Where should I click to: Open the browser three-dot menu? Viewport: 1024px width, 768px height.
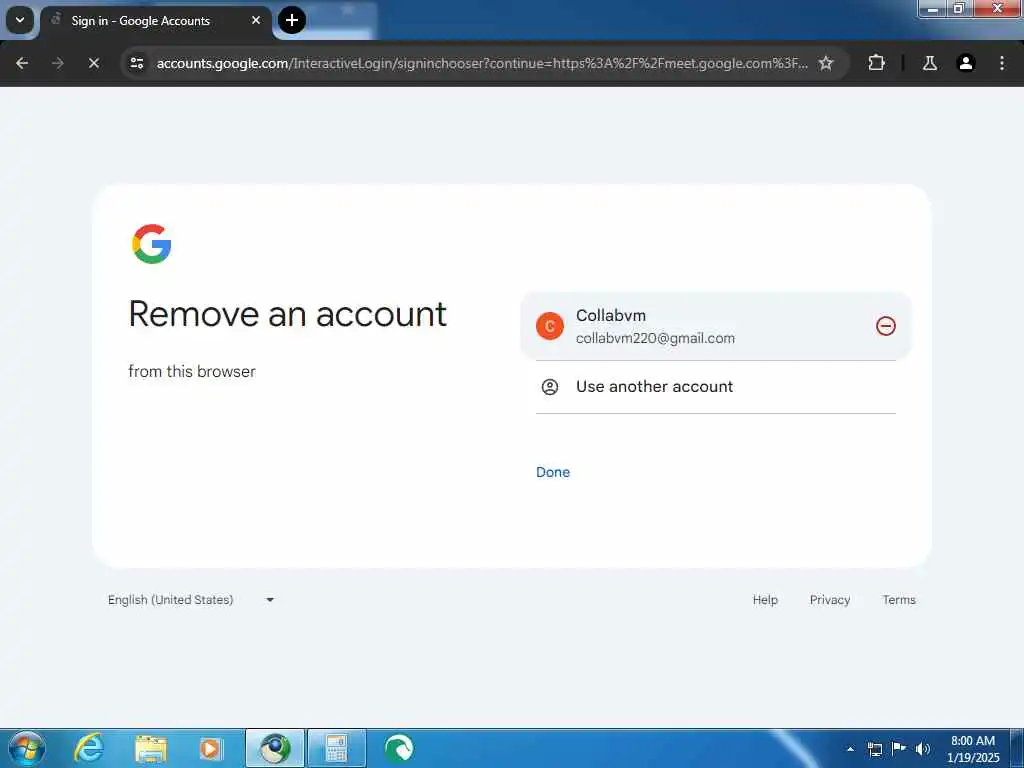(1002, 63)
